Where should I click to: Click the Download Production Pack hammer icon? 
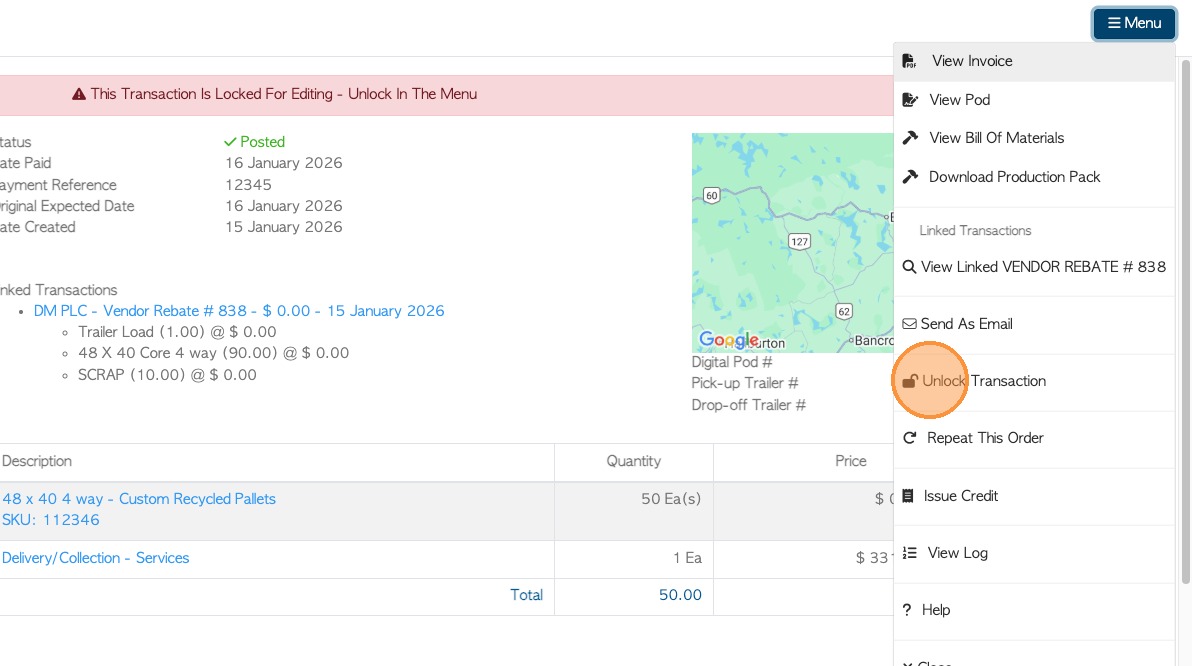910,177
